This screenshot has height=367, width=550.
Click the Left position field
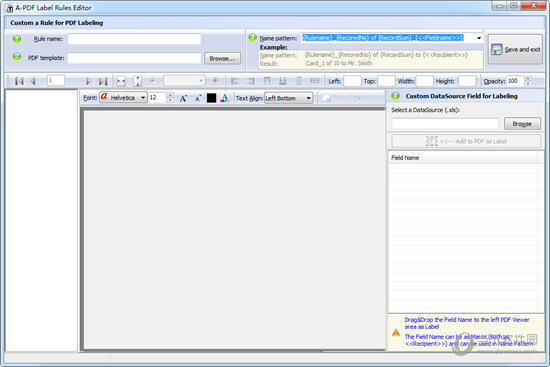coord(352,81)
